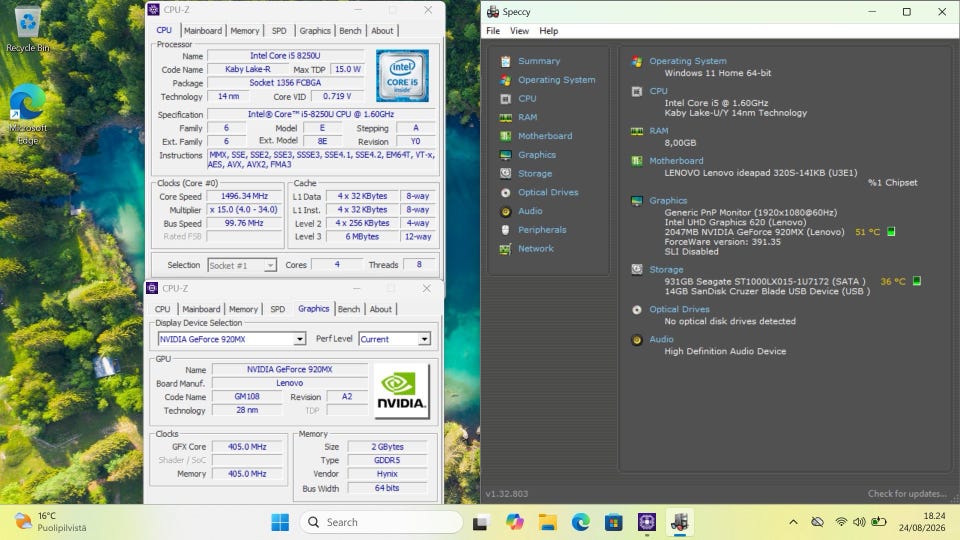Switch to the CPU-Z taskbar icon

pyautogui.click(x=647, y=522)
